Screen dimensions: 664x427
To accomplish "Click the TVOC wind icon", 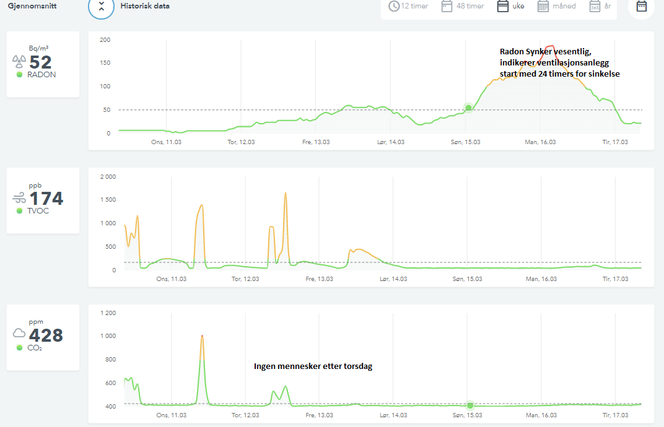I will click(18, 198).
